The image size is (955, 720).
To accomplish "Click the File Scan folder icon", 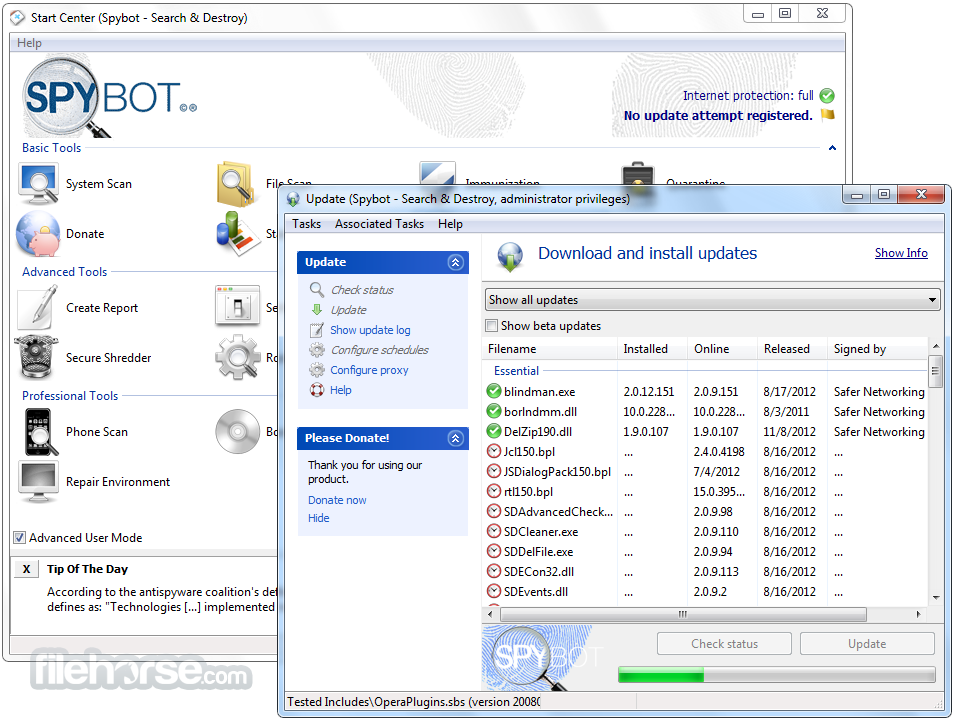I will [x=236, y=183].
